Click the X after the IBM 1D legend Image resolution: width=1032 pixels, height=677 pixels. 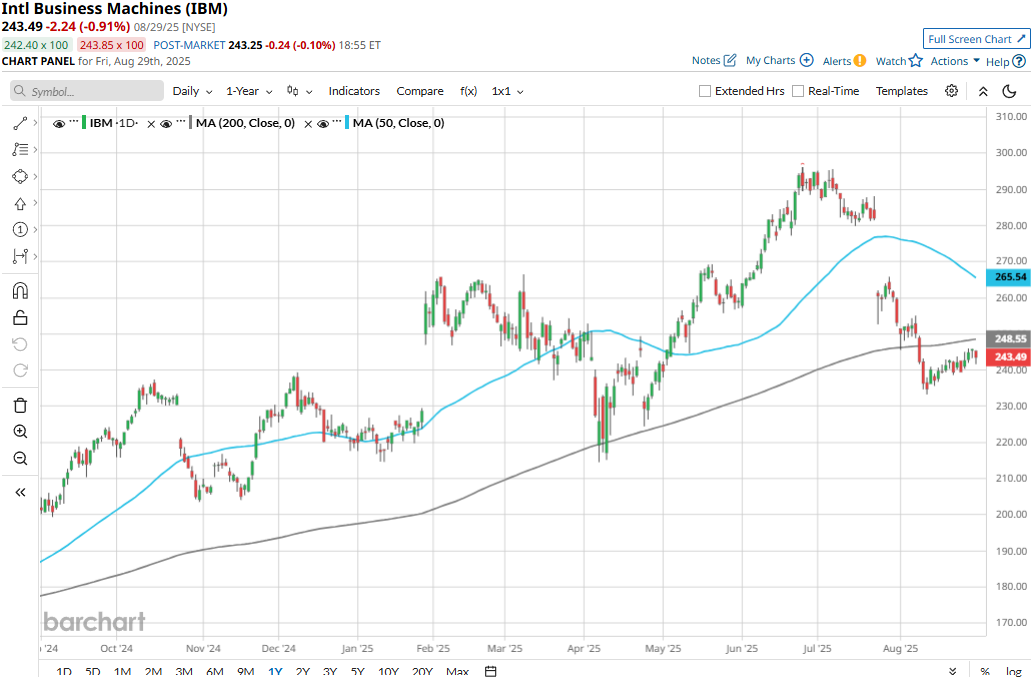[x=151, y=124]
